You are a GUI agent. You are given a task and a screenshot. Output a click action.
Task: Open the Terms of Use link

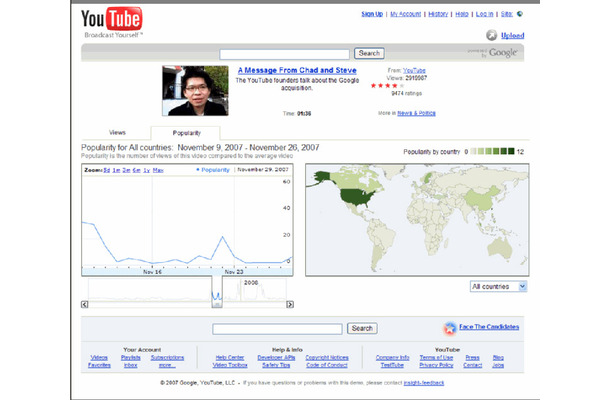[436, 358]
